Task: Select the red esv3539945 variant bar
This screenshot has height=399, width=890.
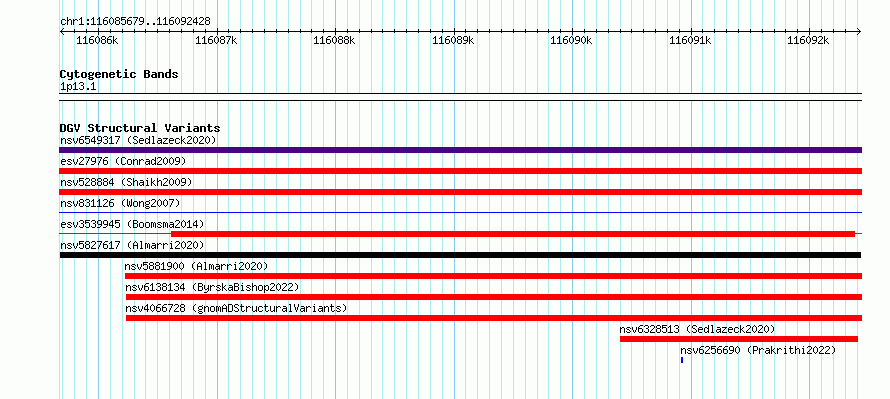Action: pos(513,234)
